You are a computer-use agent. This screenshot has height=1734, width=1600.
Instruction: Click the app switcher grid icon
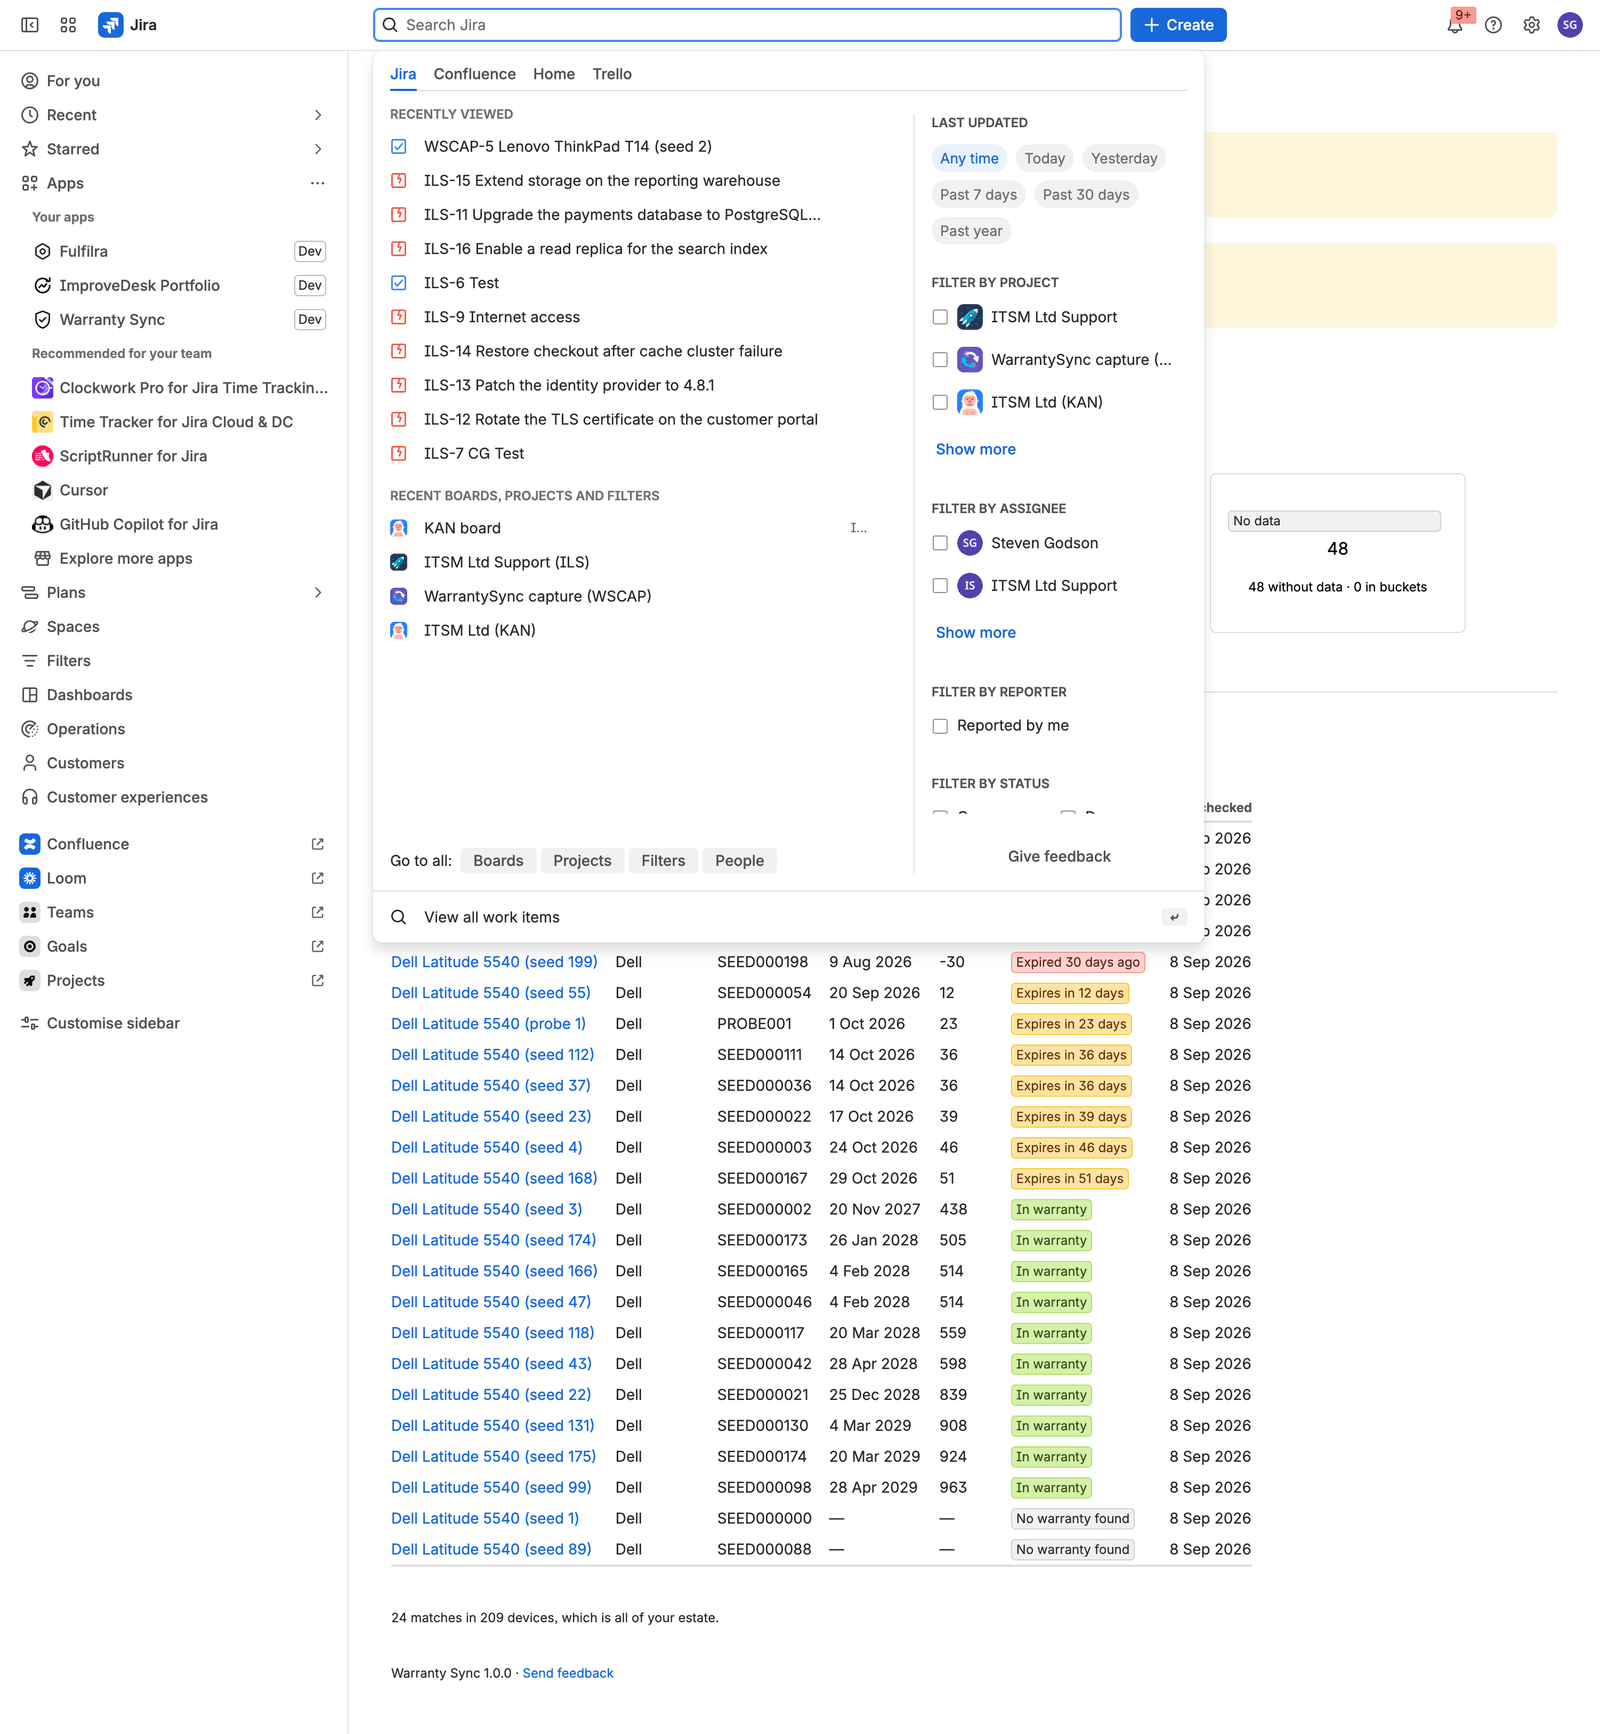tap(68, 25)
